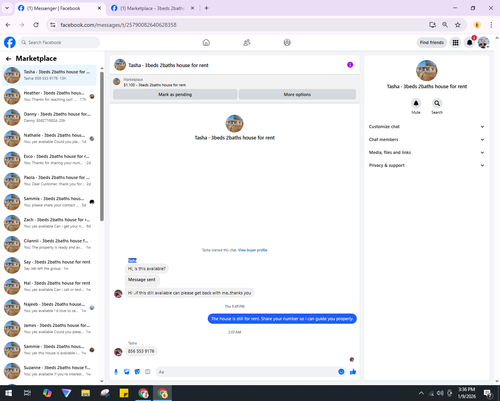Mute the conversation with the bell icon
Viewport: 500px width, 401px height.
(416, 103)
